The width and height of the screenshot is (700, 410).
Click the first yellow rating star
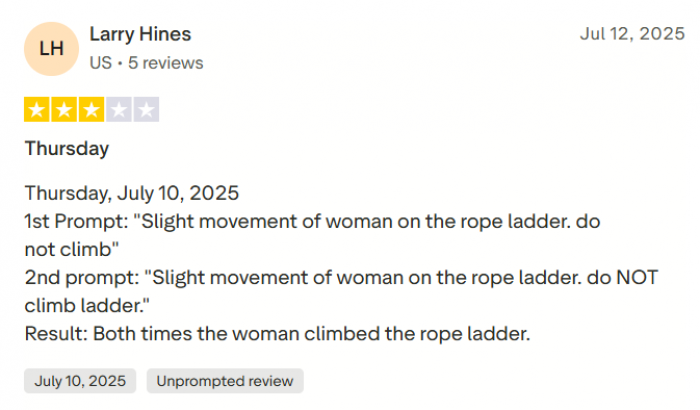click(x=37, y=110)
